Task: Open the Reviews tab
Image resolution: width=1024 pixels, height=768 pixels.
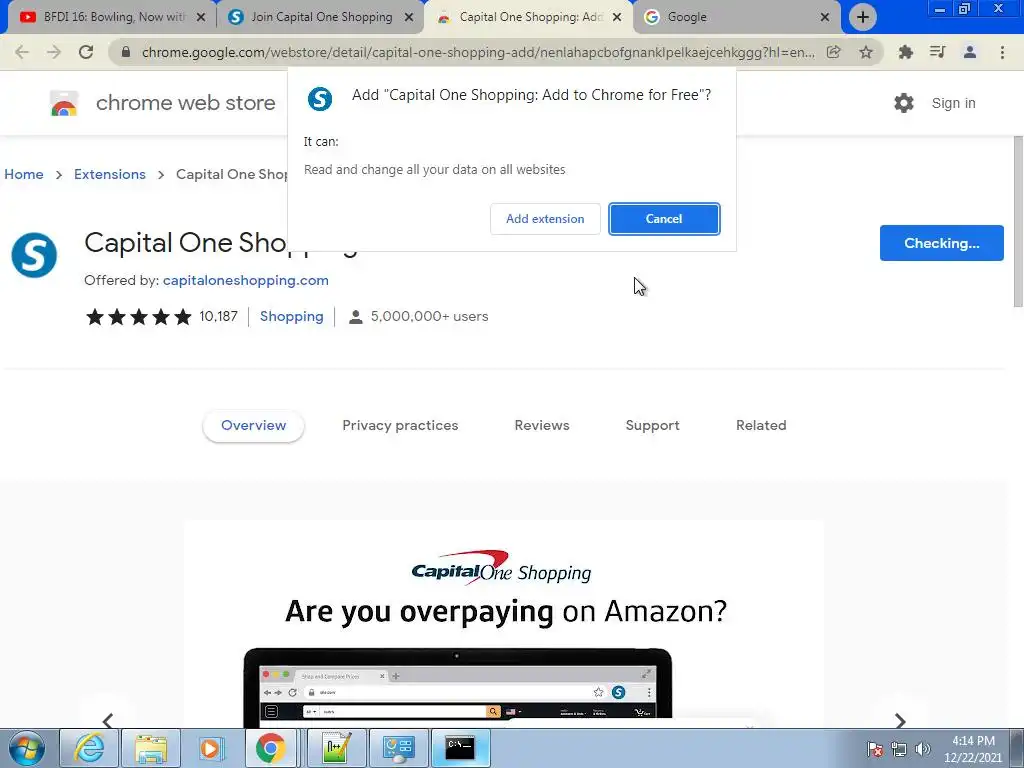Action: [542, 426]
